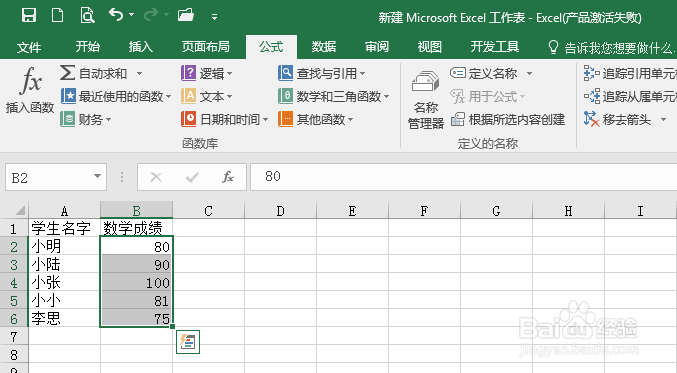Click 追踪从属单元格

tap(630, 96)
